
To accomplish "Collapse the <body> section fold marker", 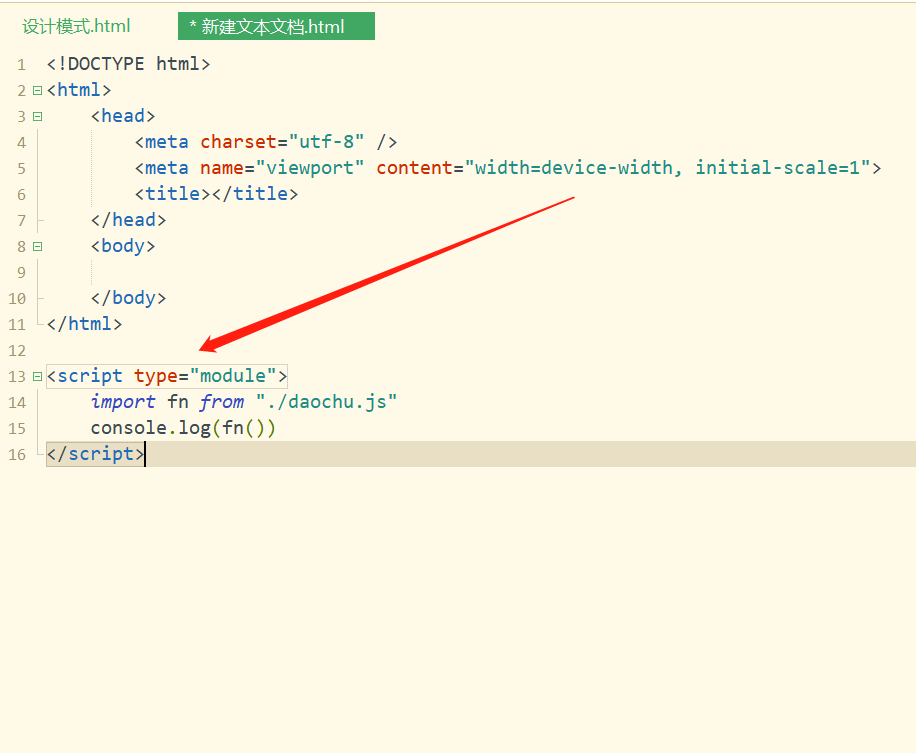I will (36, 245).
